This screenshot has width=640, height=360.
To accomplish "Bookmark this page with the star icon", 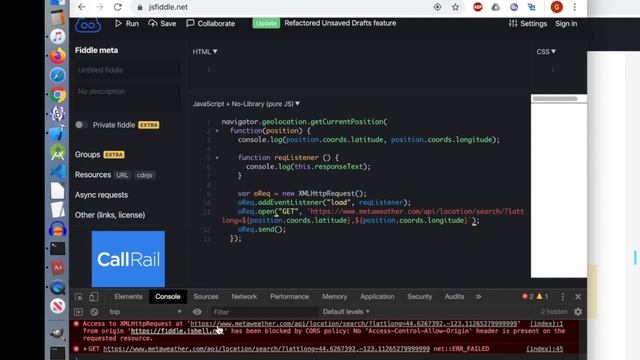I will point(456,7).
